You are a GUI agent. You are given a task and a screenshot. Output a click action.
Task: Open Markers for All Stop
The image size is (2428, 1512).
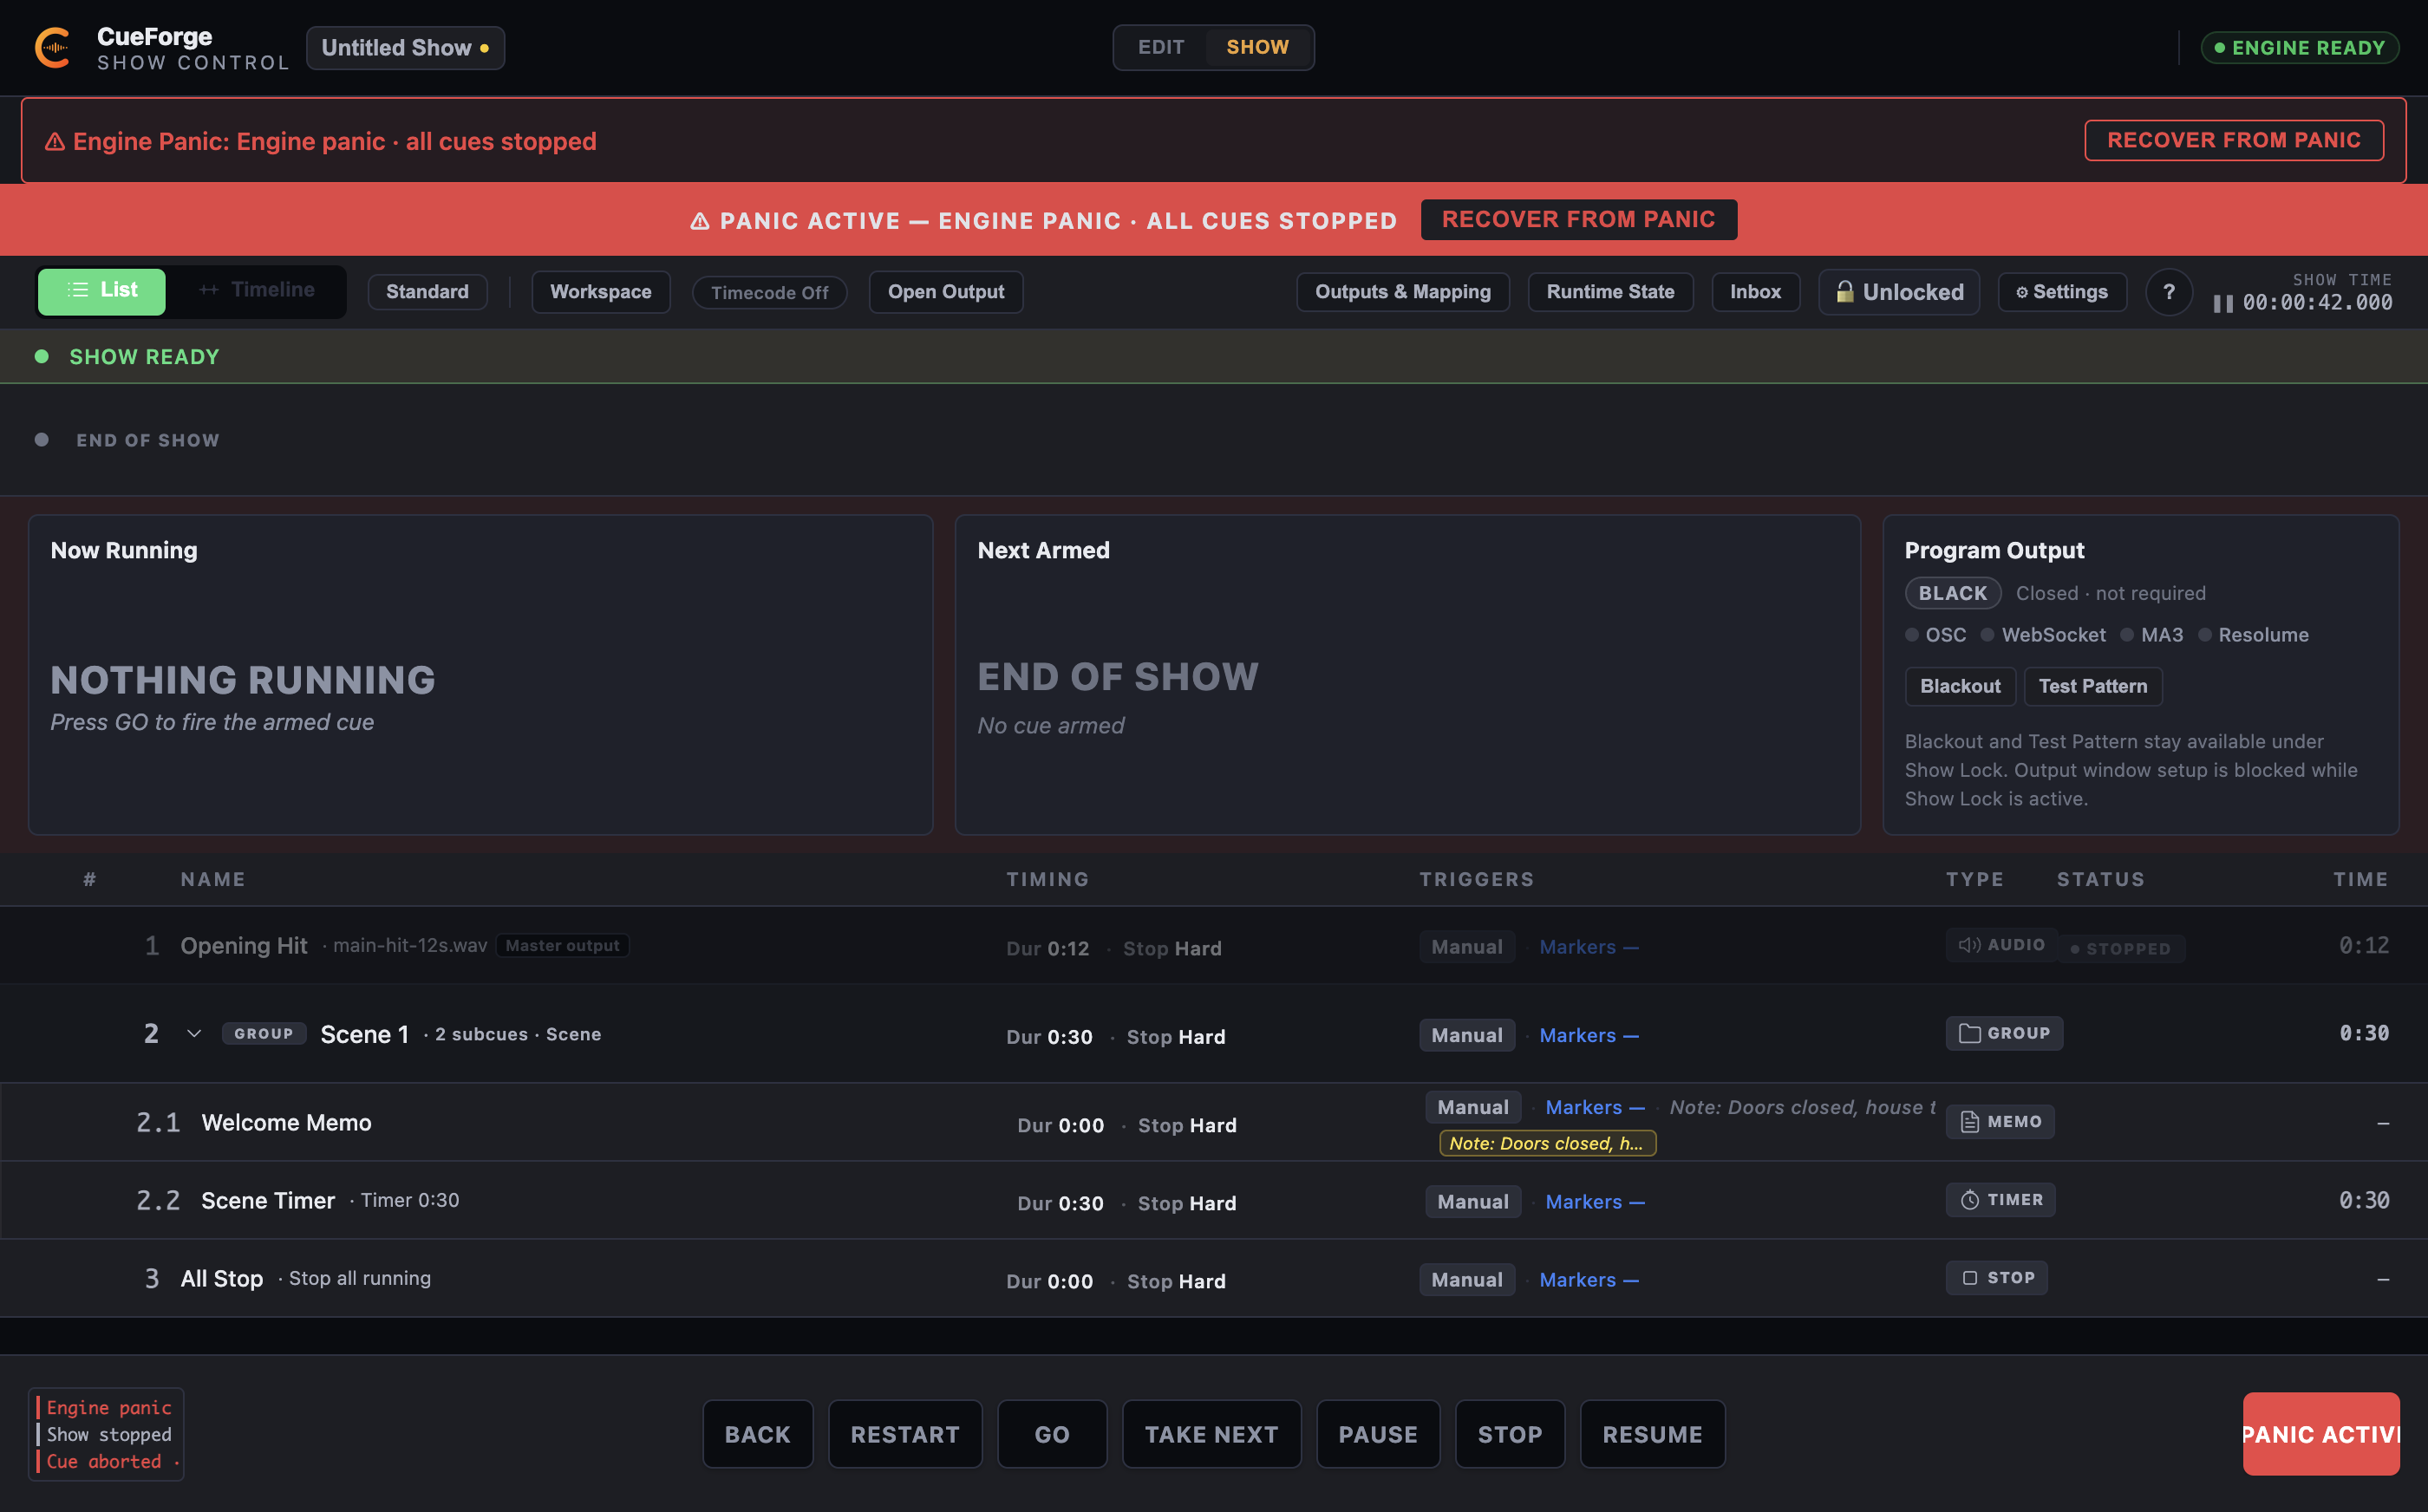1588,1280
